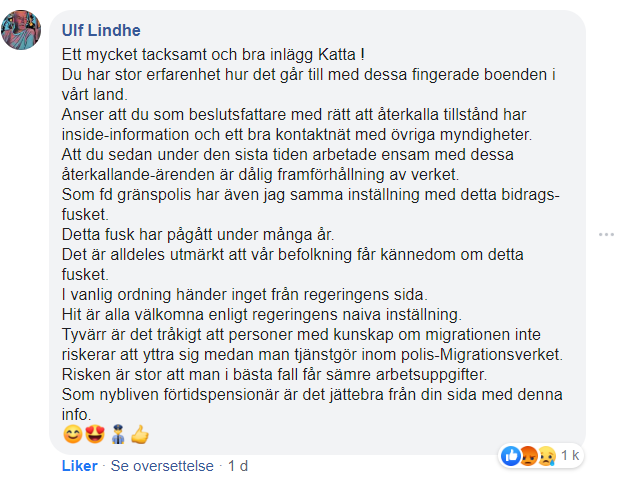Screen dimensions: 627x480
Task: Click the blue thumbs-up reaction icon
Action: [x=513, y=455]
